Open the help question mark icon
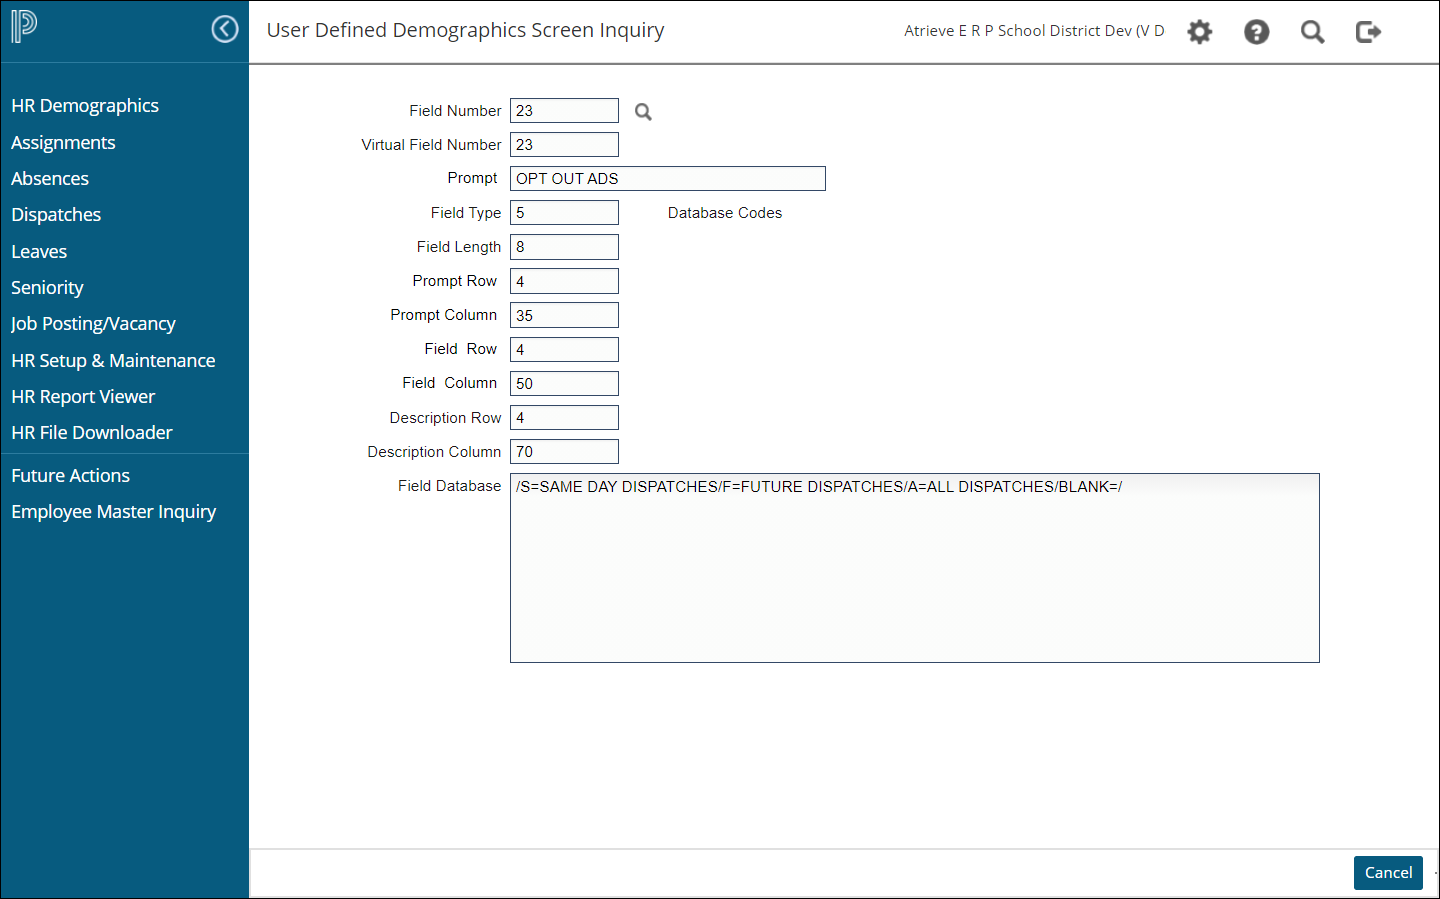Image resolution: width=1440 pixels, height=899 pixels. tap(1256, 32)
